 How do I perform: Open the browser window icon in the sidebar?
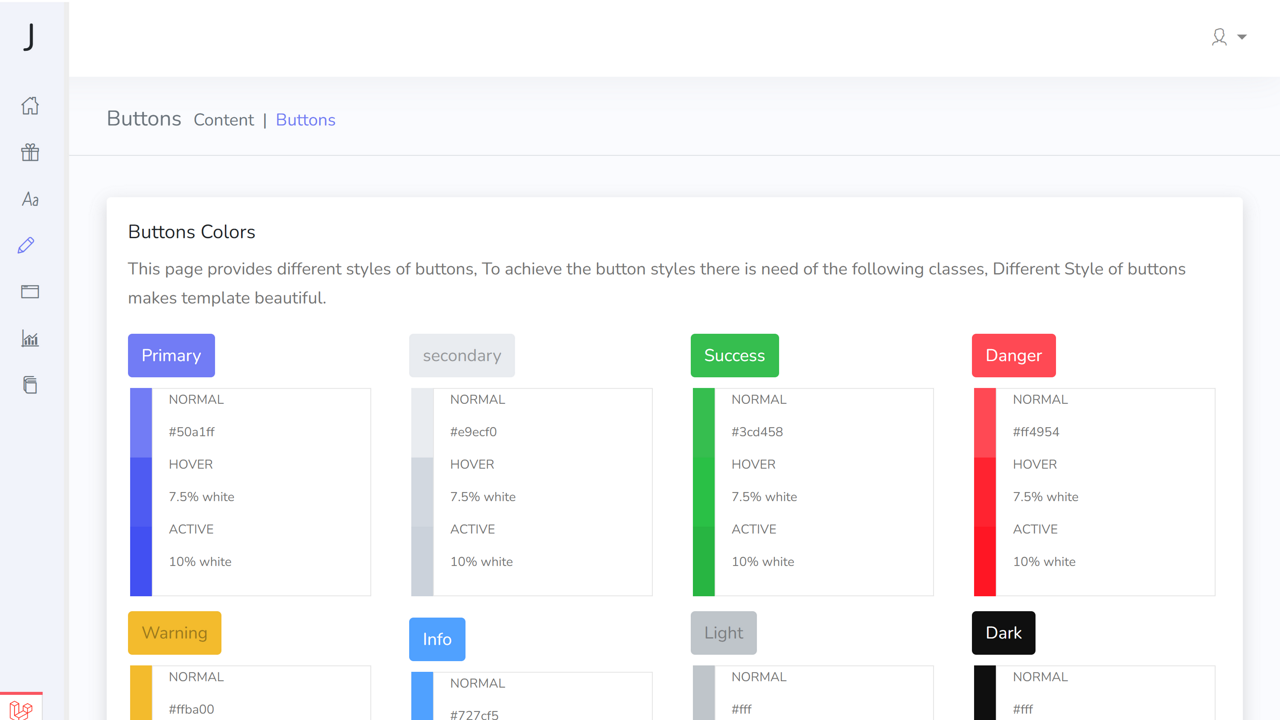click(x=30, y=291)
